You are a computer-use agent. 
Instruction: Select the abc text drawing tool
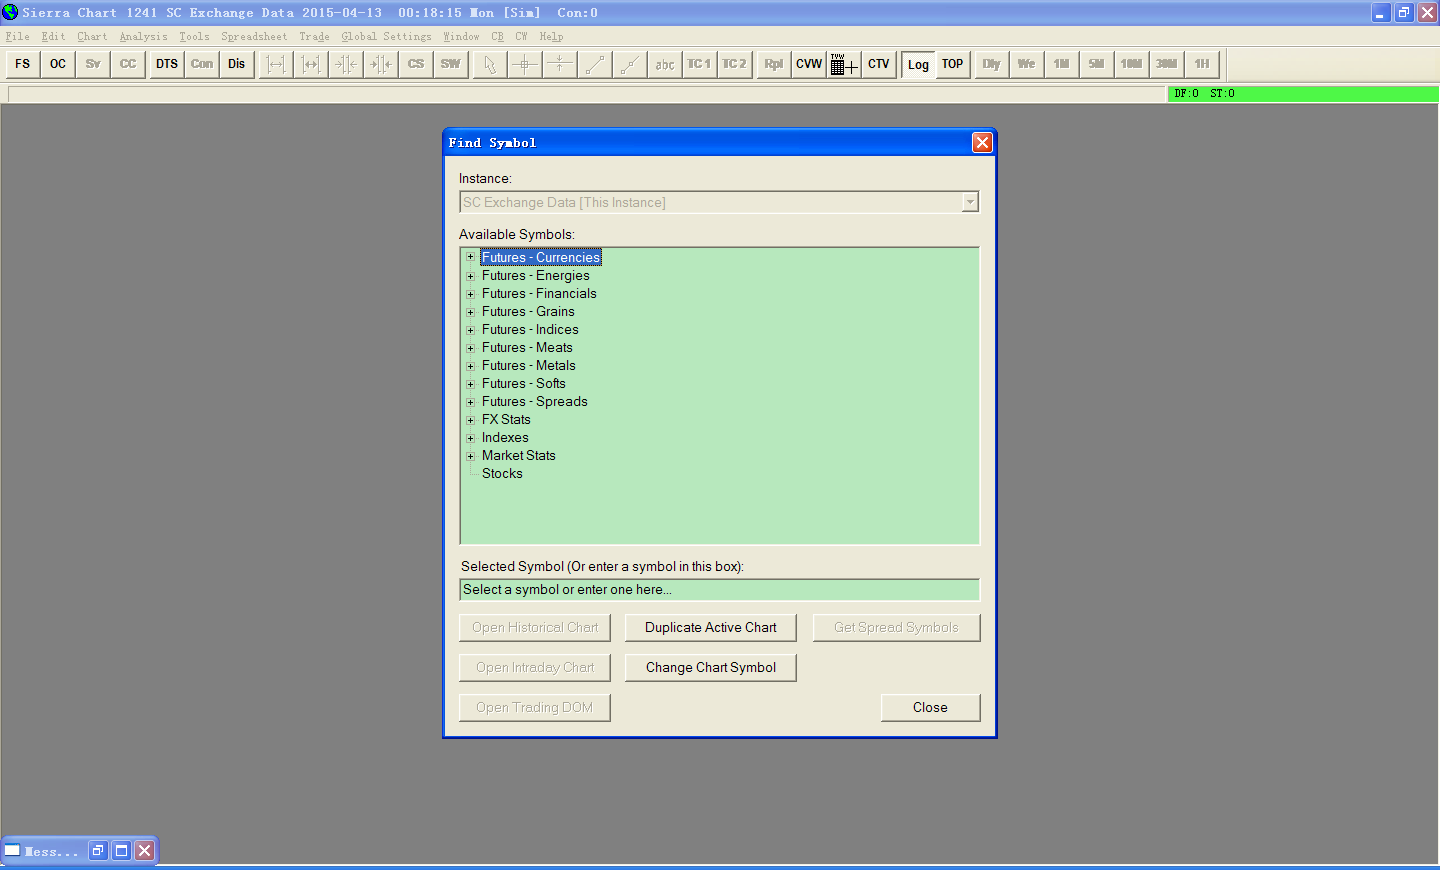(x=665, y=64)
